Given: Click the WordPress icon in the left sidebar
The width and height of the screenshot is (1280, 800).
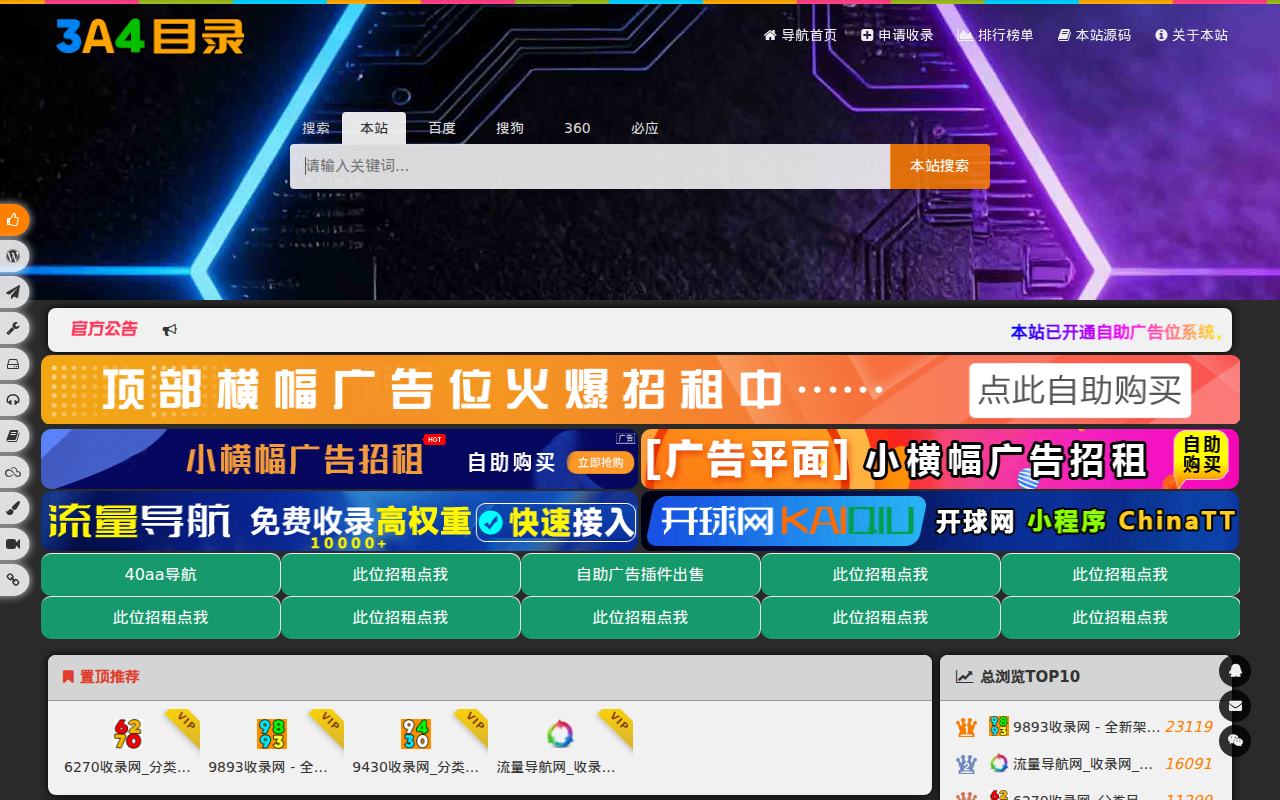Looking at the screenshot, I should click(13, 255).
